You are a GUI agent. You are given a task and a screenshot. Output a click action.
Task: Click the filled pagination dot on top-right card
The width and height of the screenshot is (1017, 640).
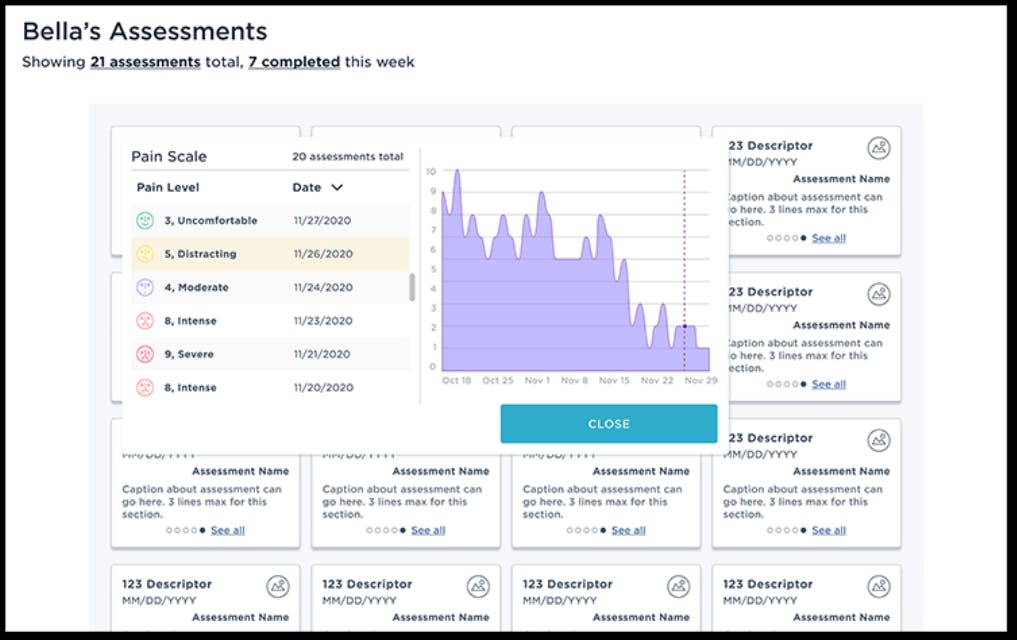(804, 239)
